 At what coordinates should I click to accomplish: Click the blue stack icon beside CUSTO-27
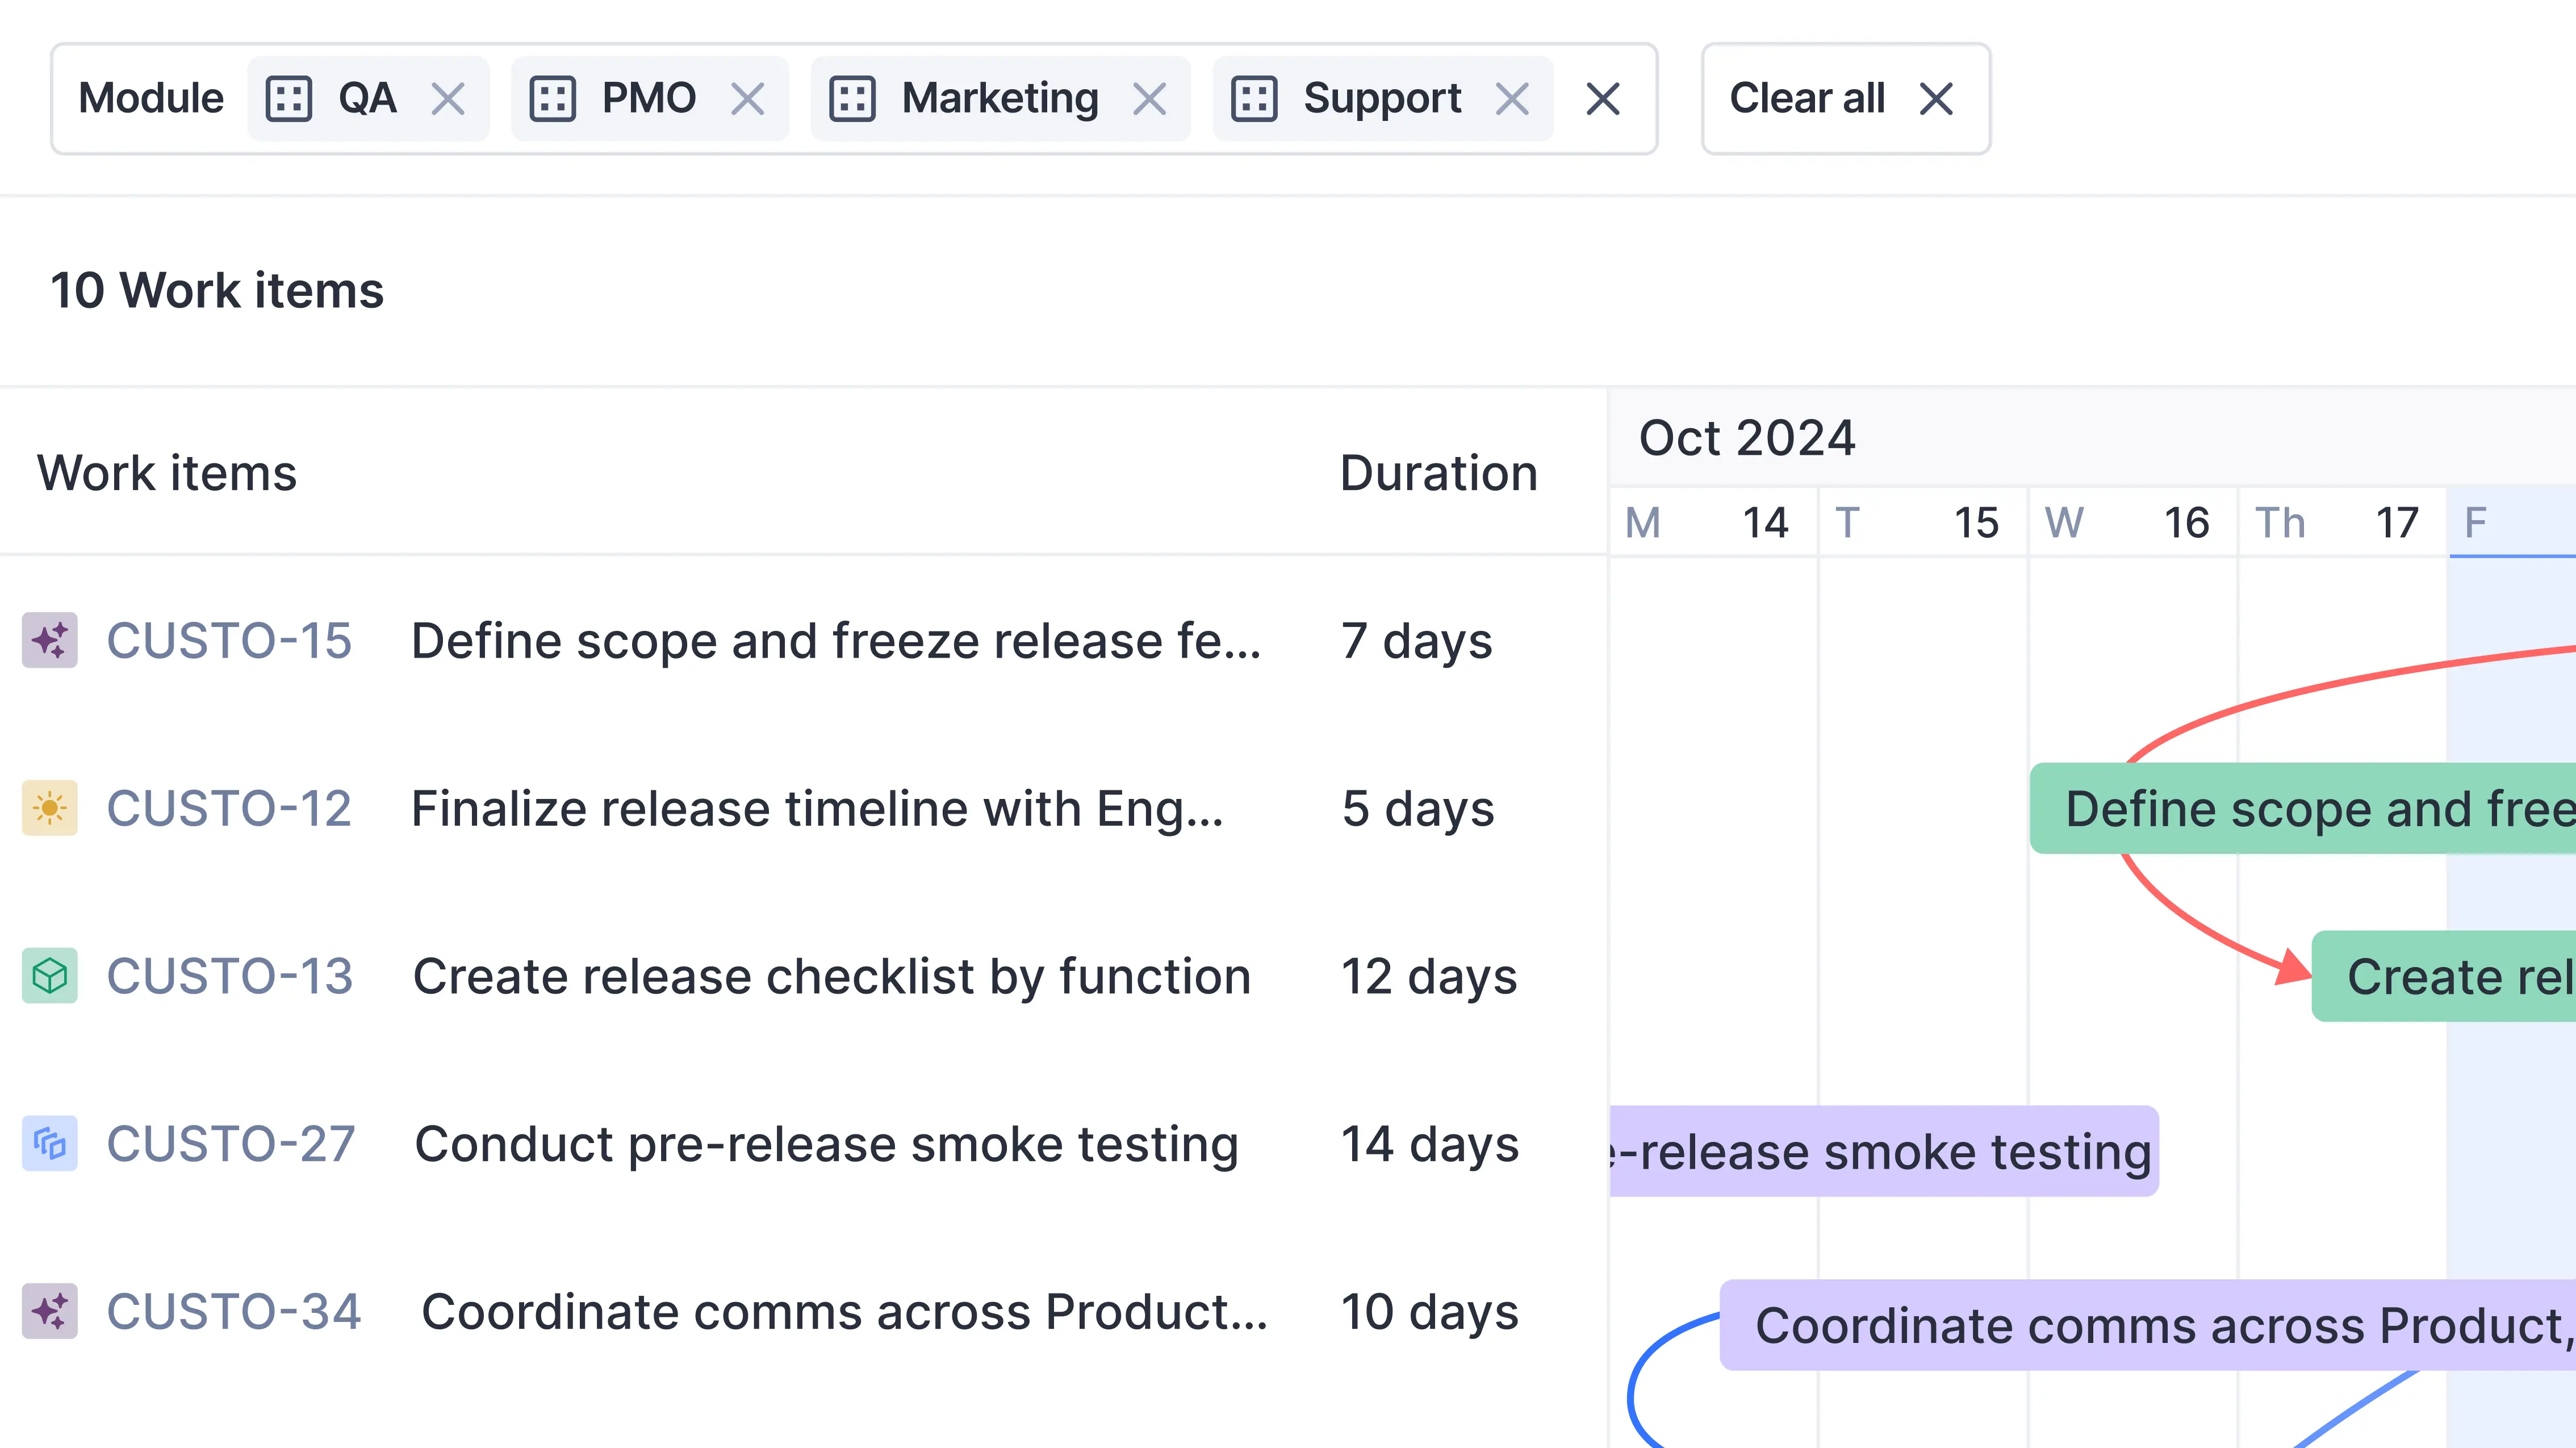point(49,1142)
